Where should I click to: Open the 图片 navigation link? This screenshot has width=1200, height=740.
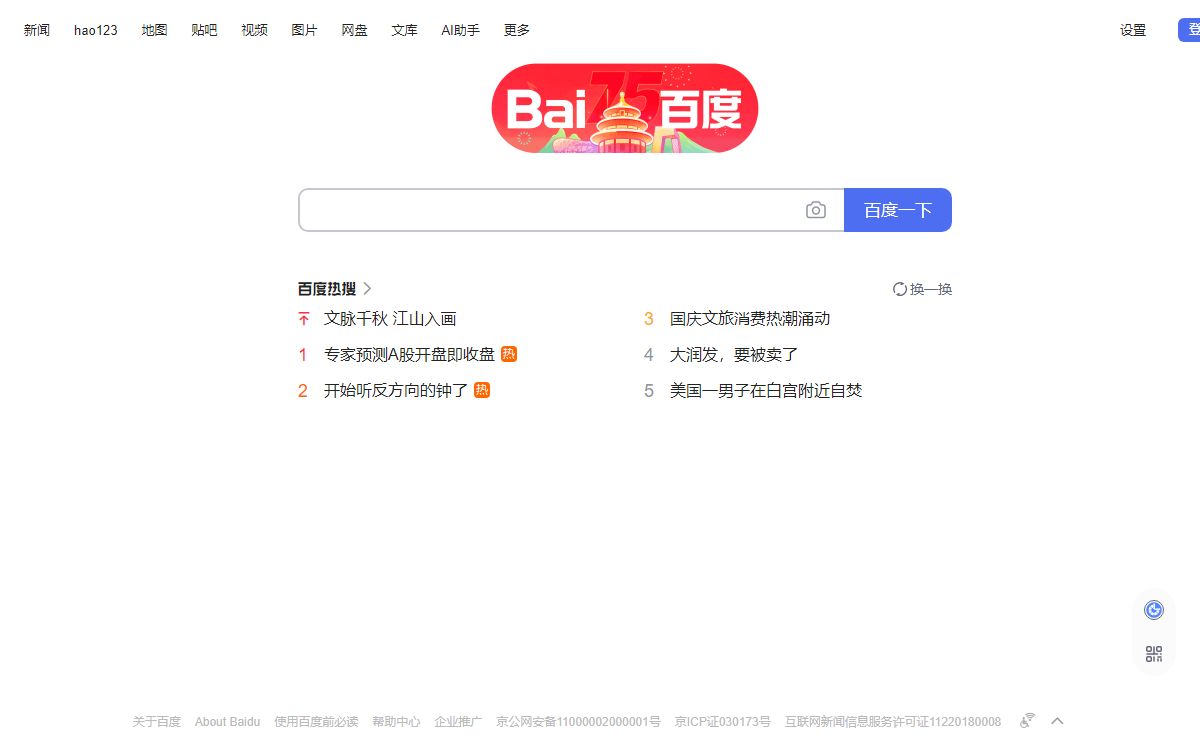point(304,30)
